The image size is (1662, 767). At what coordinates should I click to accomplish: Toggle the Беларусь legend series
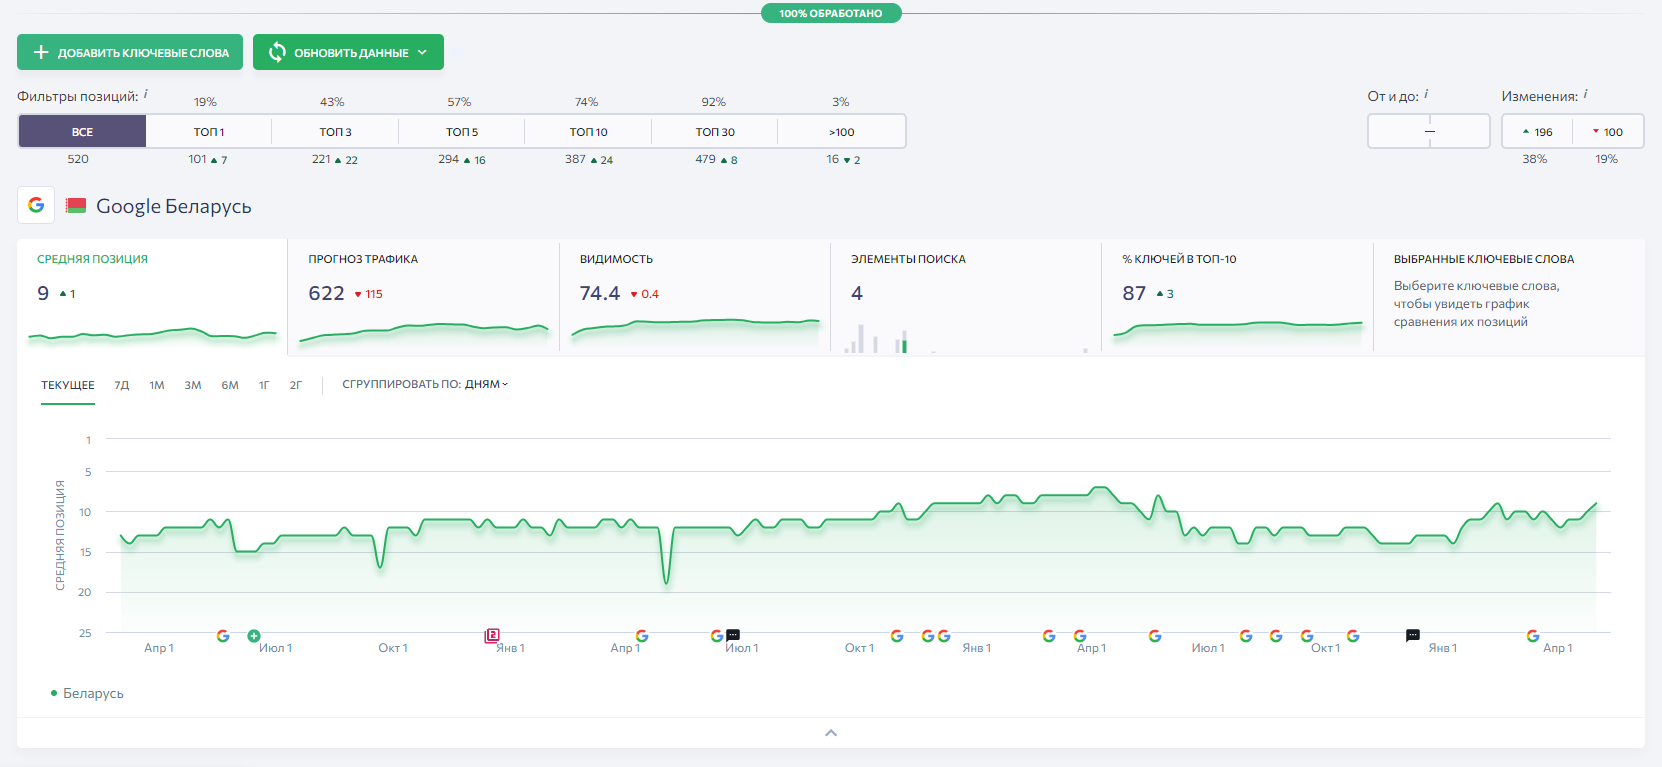coord(87,693)
